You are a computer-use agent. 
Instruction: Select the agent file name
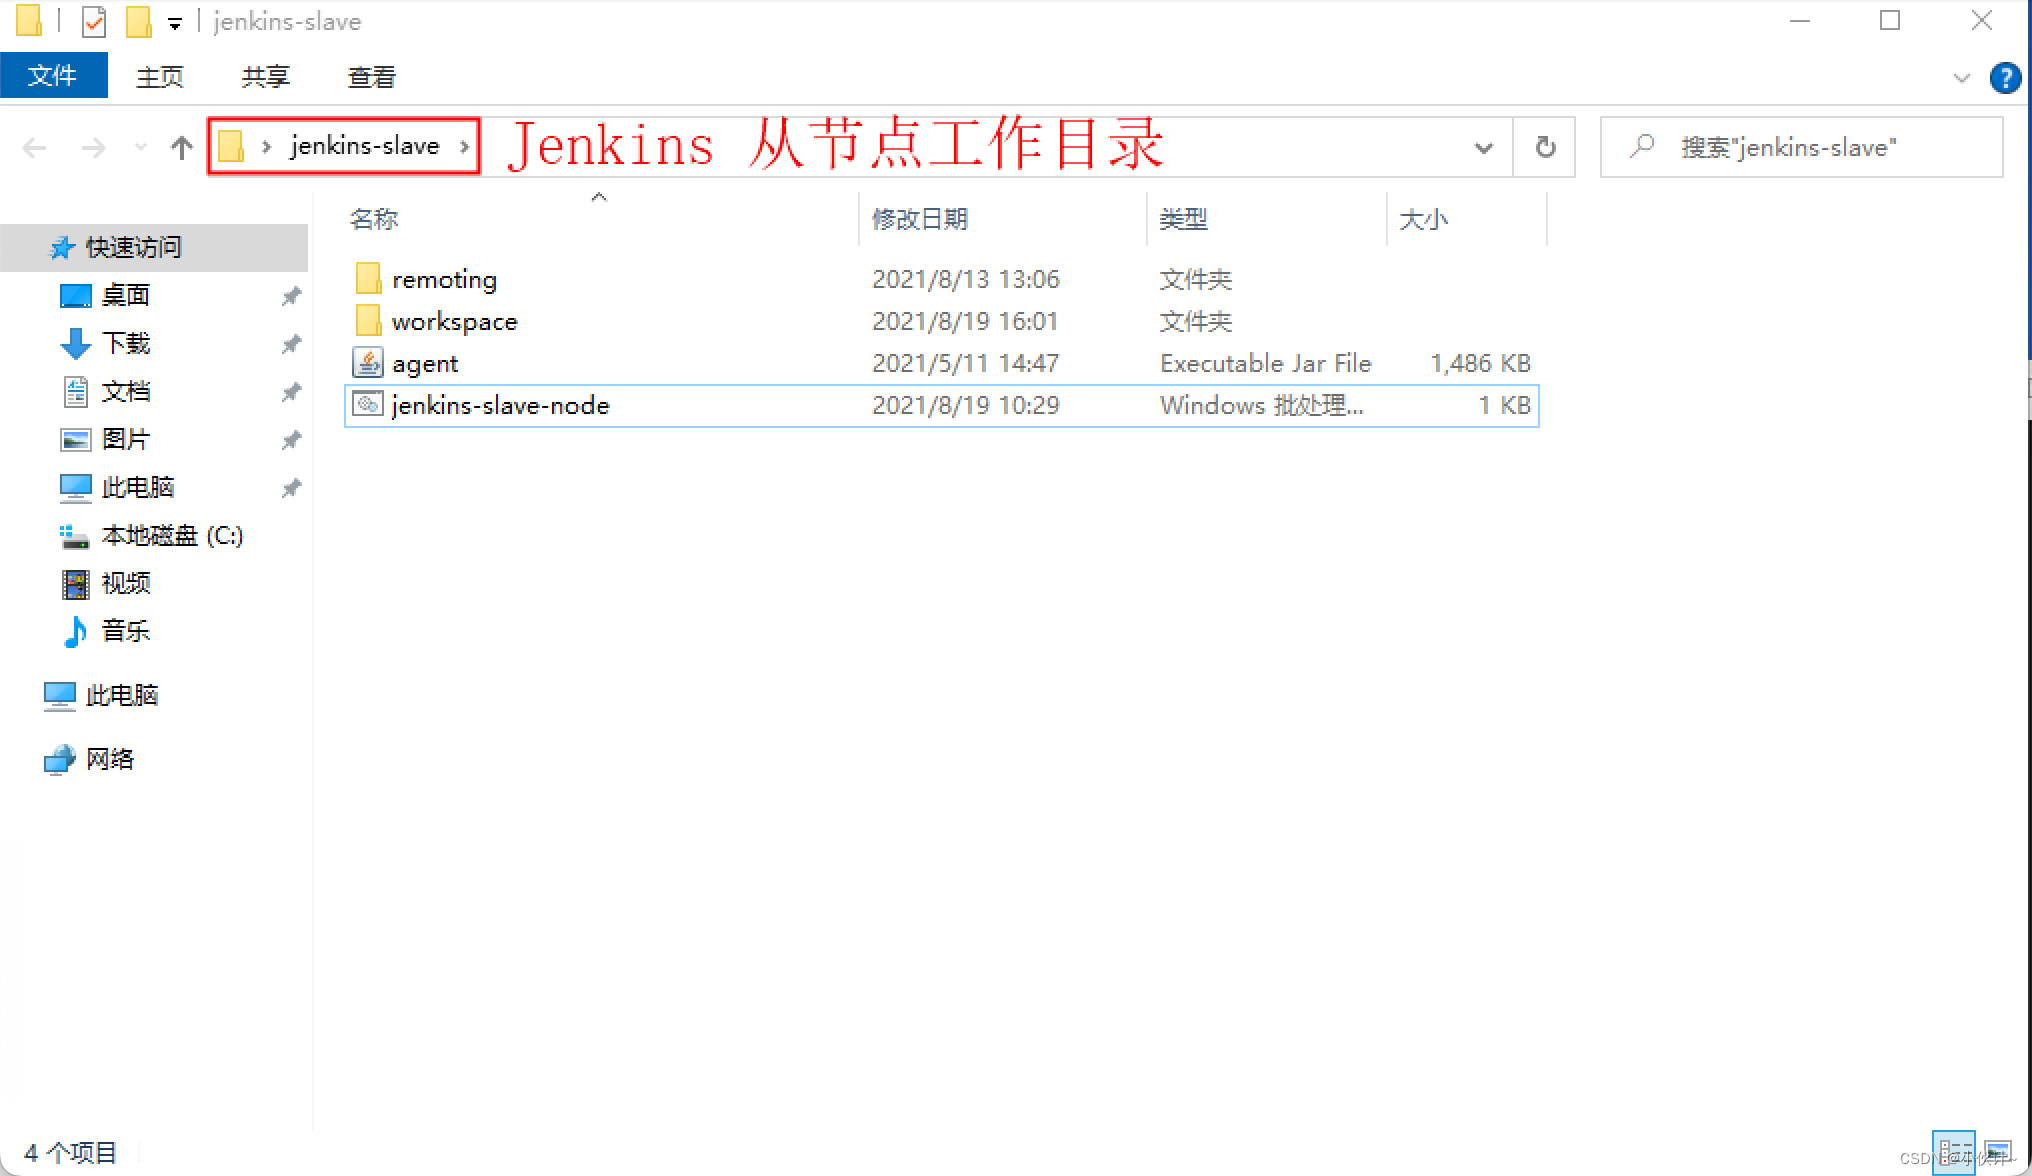coord(425,364)
